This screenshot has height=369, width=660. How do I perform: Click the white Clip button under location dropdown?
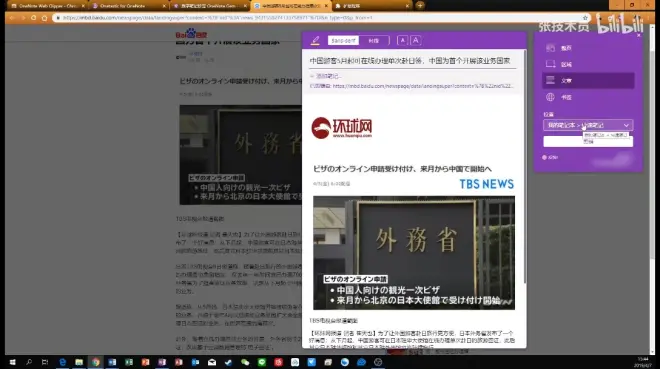point(588,141)
